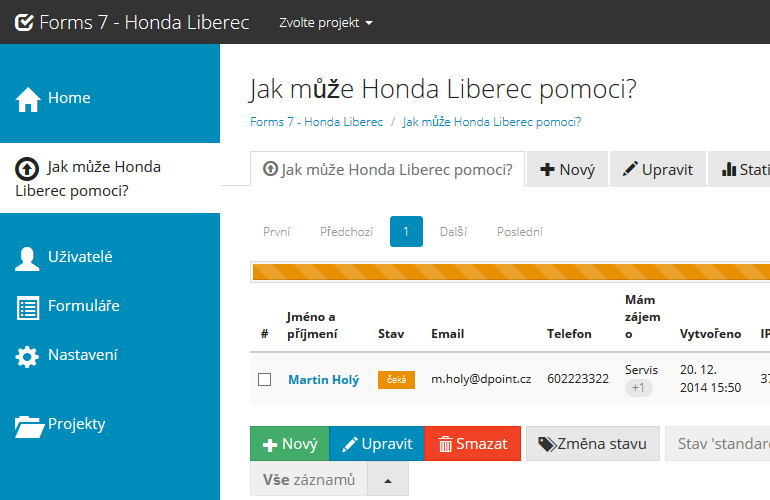This screenshot has height=500, width=770.
Task: Open Nastavení in sidebar
Action: pos(110,355)
